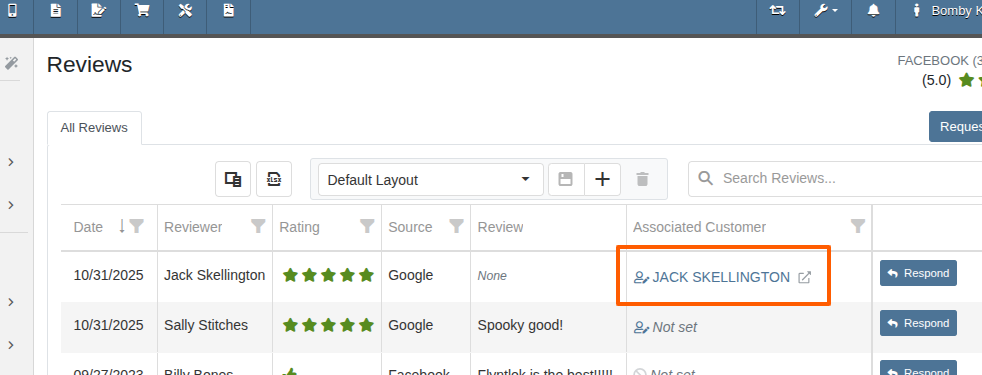Open the JACK SKELLINGTON customer link

721,277
